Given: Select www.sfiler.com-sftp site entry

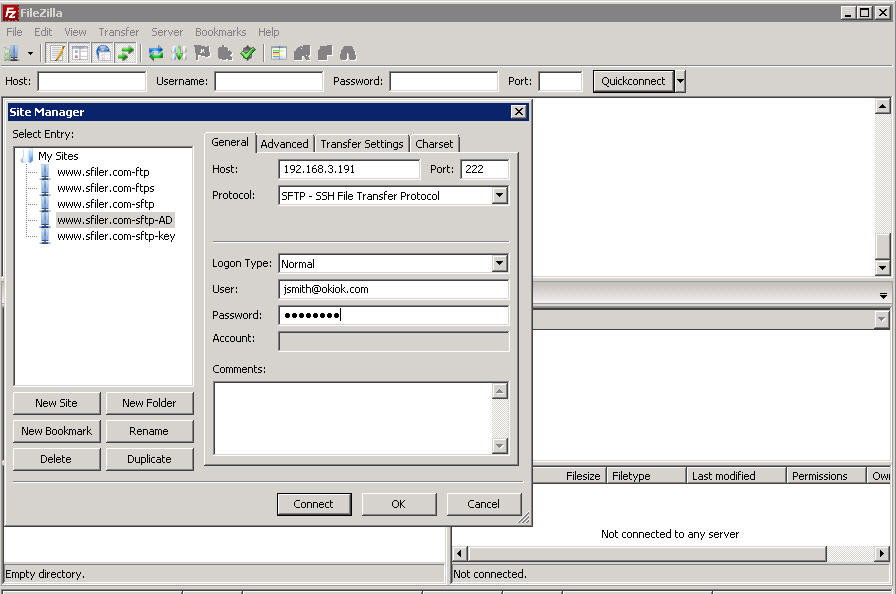Looking at the screenshot, I should (106, 204).
